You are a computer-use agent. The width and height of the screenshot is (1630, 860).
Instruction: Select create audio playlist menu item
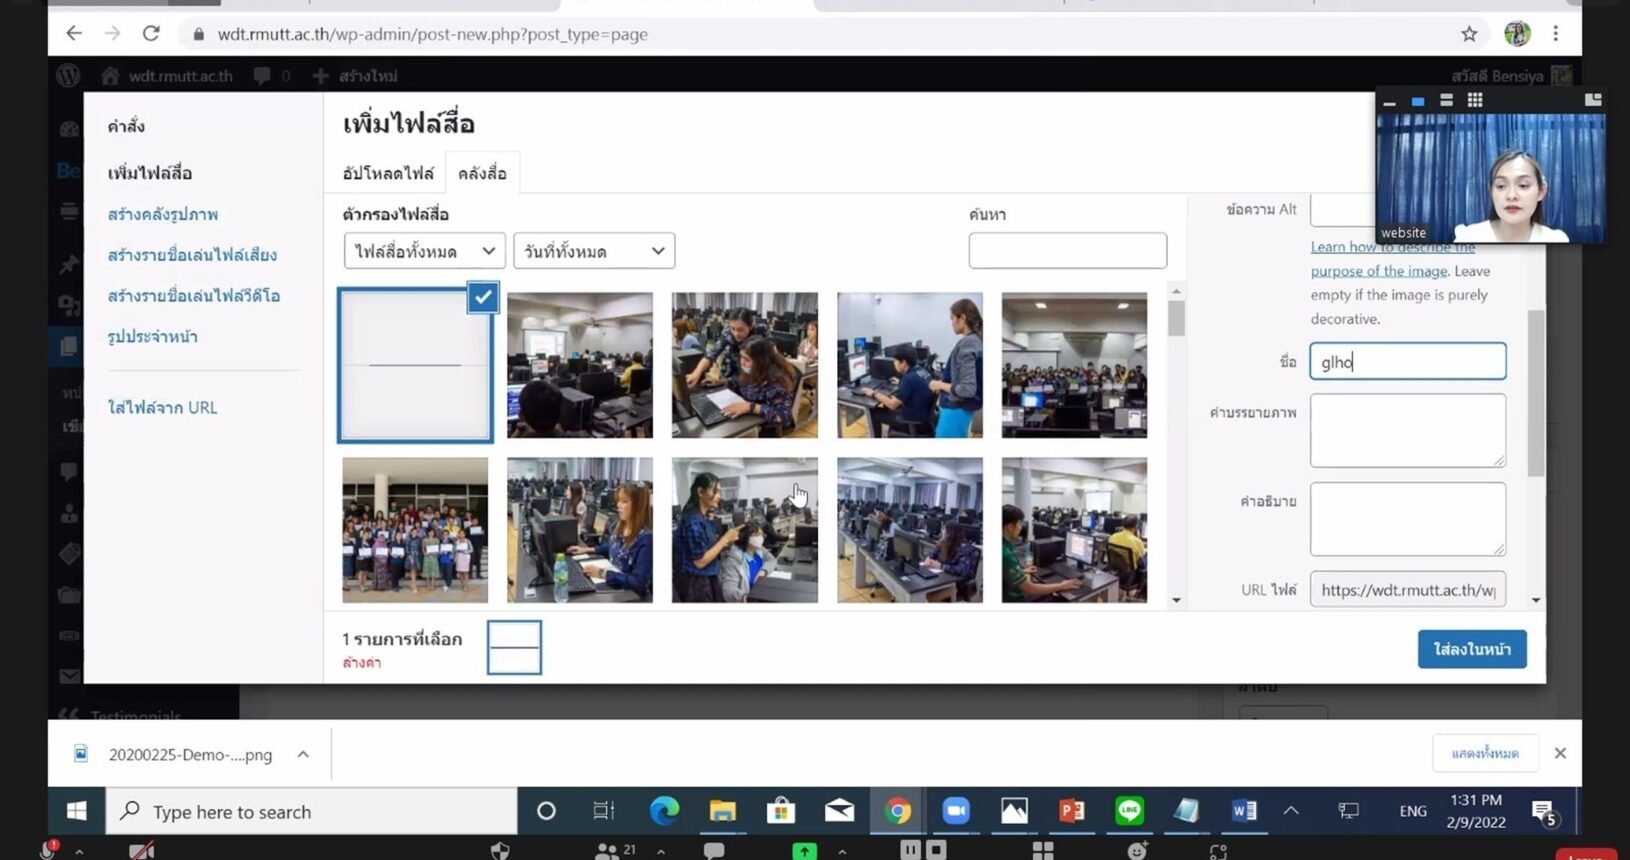pyautogui.click(x=192, y=255)
